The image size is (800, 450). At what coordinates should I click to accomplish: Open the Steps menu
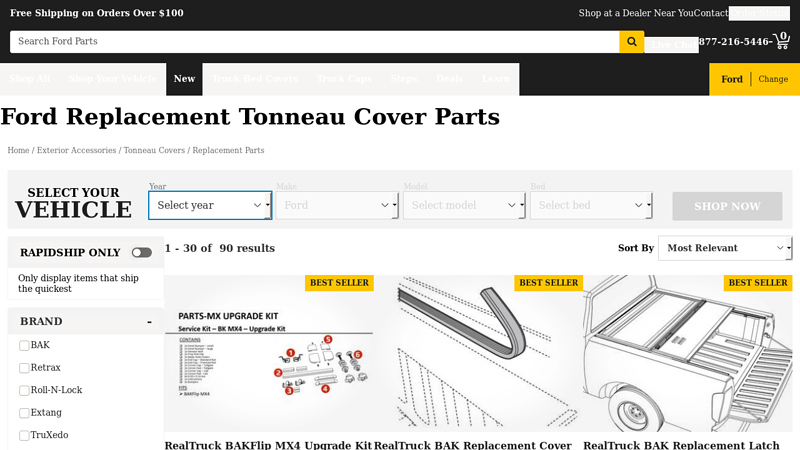click(404, 79)
